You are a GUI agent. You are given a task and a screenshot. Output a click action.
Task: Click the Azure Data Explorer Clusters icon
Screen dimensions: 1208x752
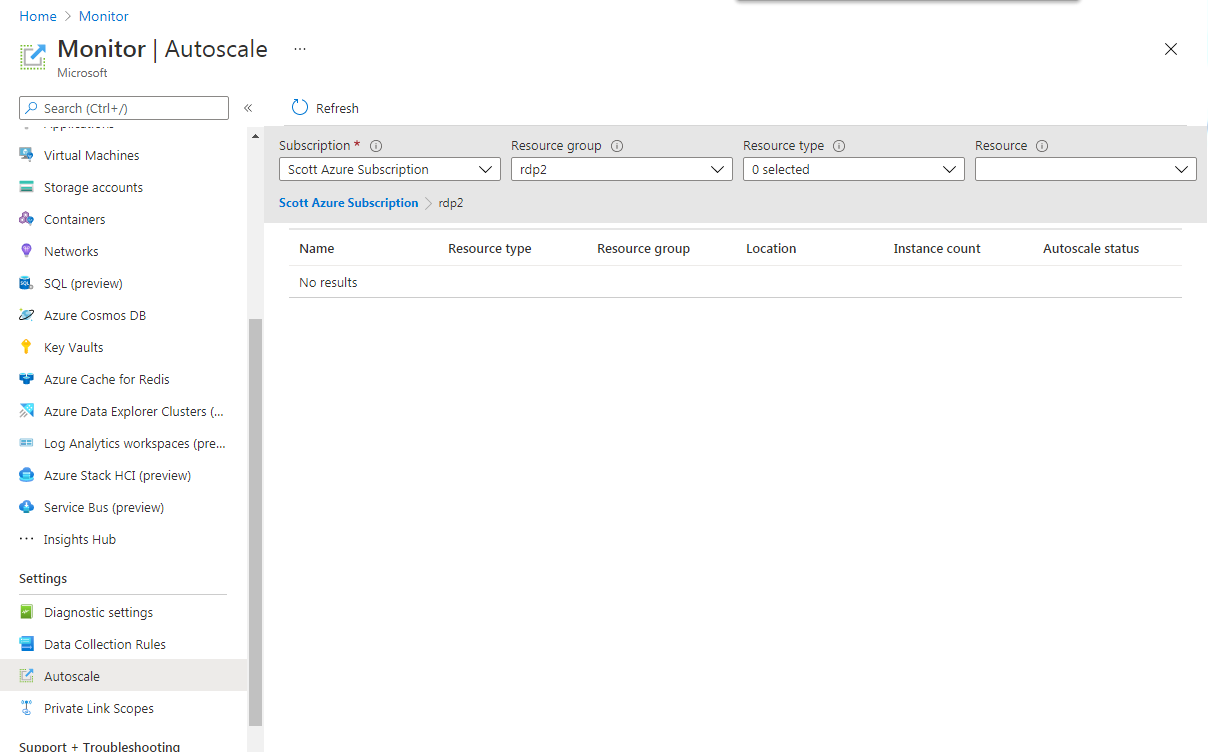click(27, 411)
